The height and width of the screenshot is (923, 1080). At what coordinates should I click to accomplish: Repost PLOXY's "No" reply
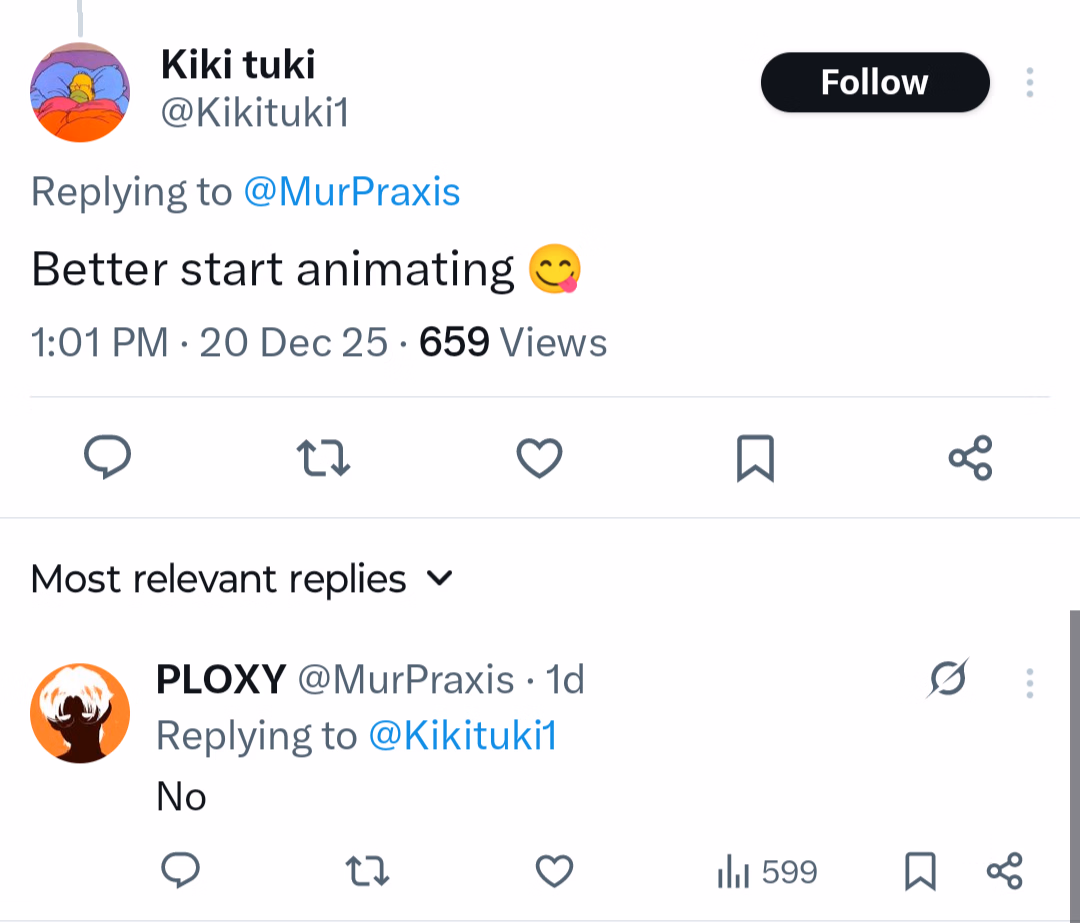click(x=366, y=872)
